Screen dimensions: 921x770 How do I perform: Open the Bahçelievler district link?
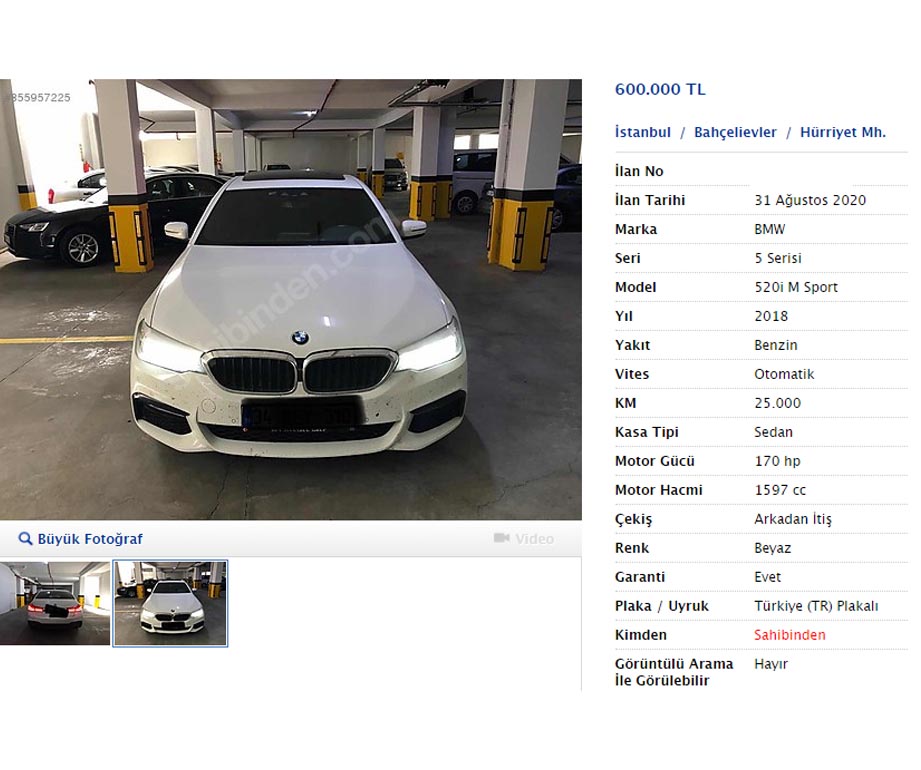coord(735,132)
